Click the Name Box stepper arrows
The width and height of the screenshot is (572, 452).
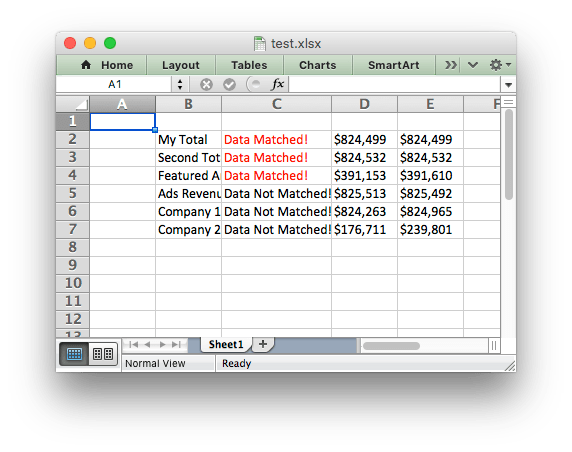point(180,85)
